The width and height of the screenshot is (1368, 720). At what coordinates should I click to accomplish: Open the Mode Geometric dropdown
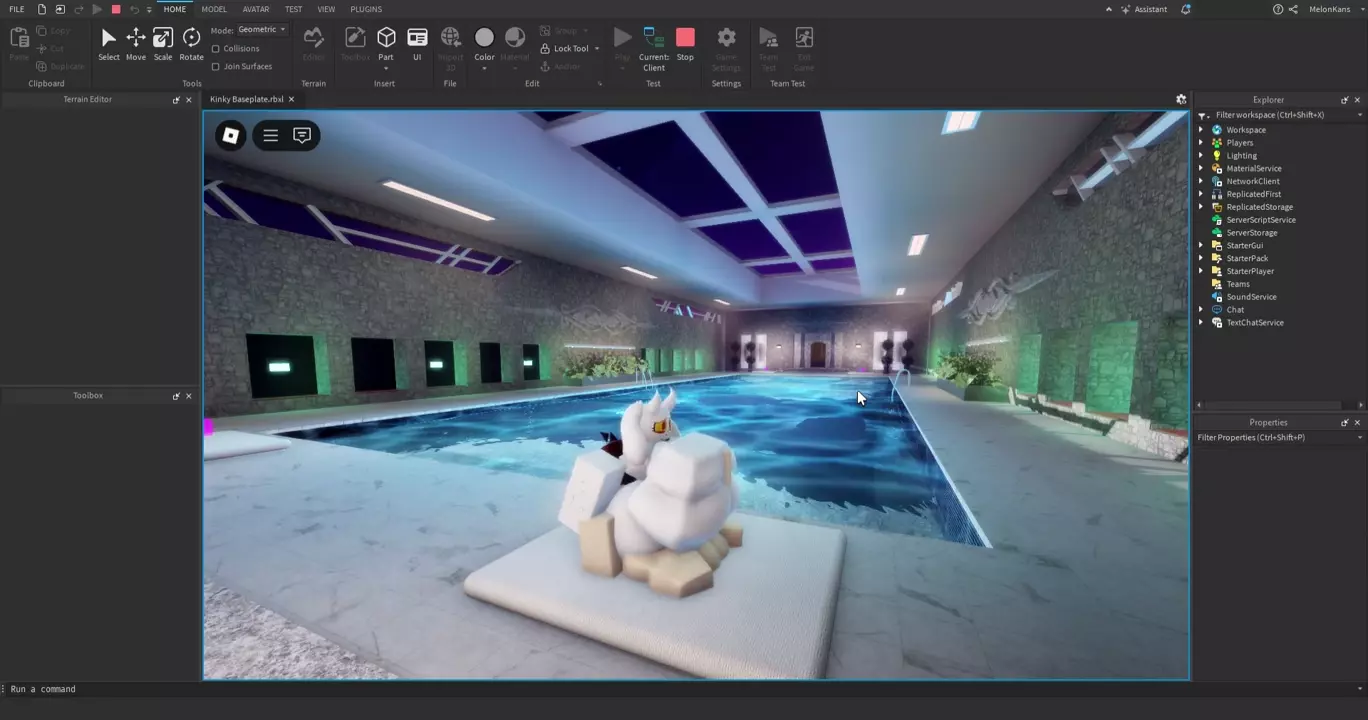click(x=262, y=30)
